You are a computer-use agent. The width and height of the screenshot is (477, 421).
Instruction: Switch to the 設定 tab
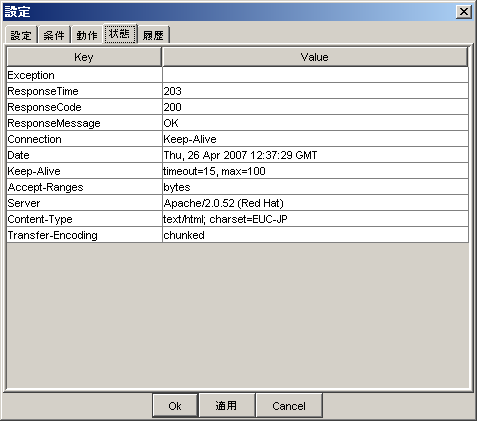pos(21,35)
